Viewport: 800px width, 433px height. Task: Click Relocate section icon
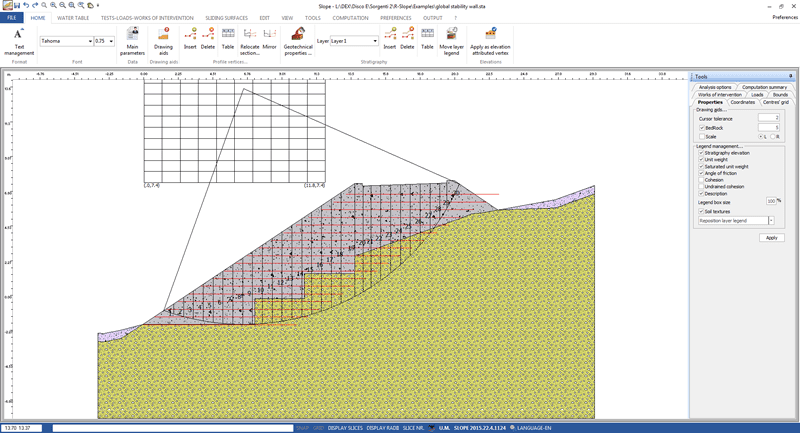(249, 40)
